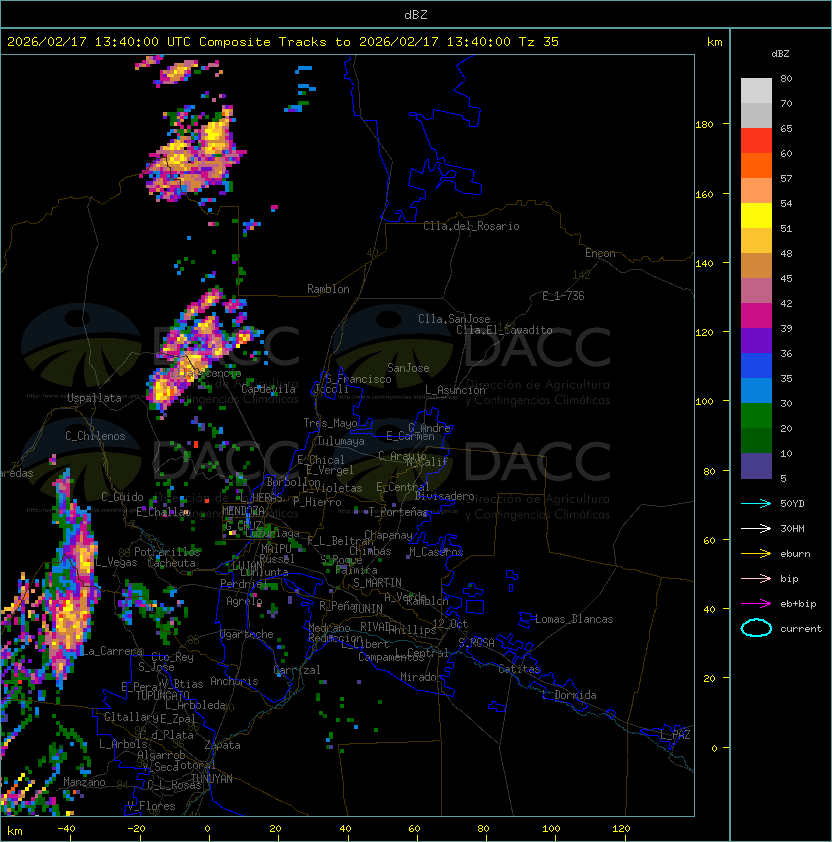Click the 'dBZ' heading above the color scale
The height and width of the screenshot is (842, 832).
click(x=780, y=54)
